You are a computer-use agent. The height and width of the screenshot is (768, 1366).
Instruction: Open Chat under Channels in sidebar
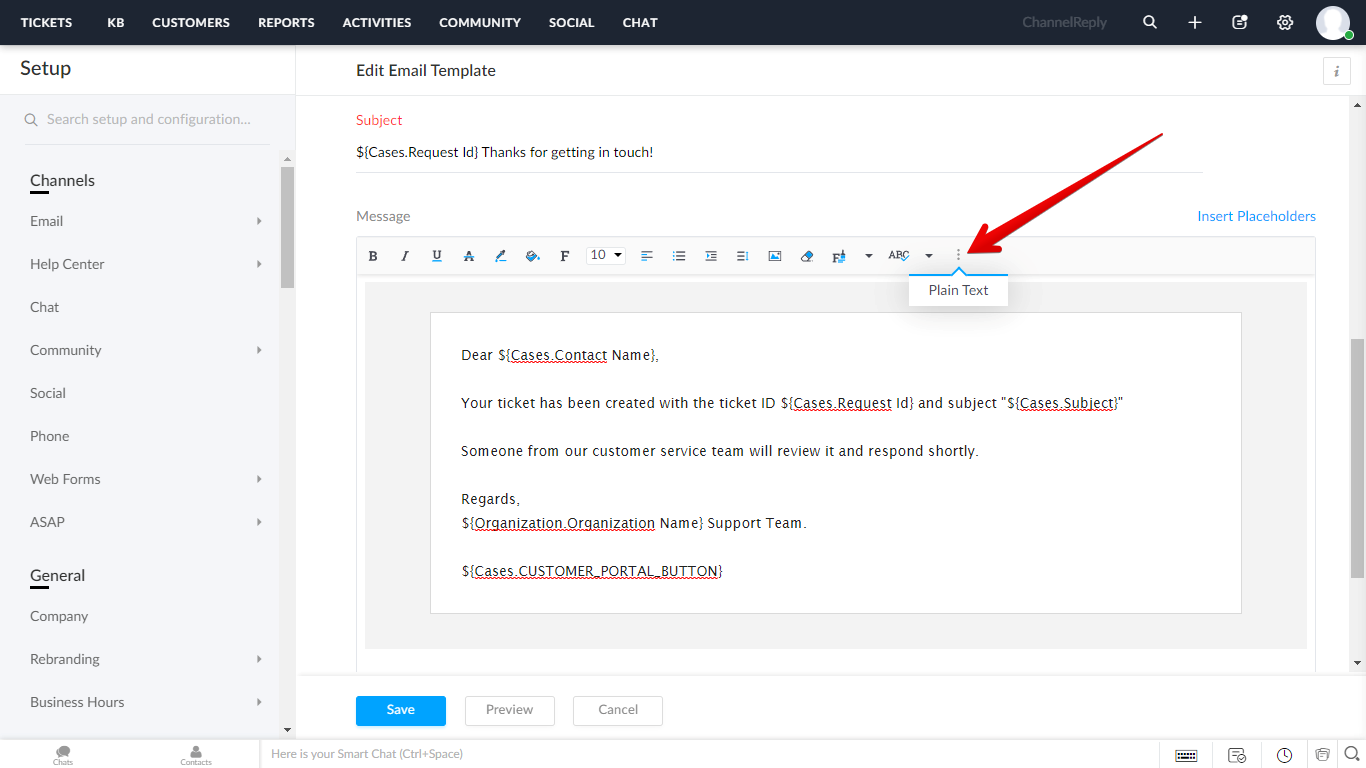45,307
